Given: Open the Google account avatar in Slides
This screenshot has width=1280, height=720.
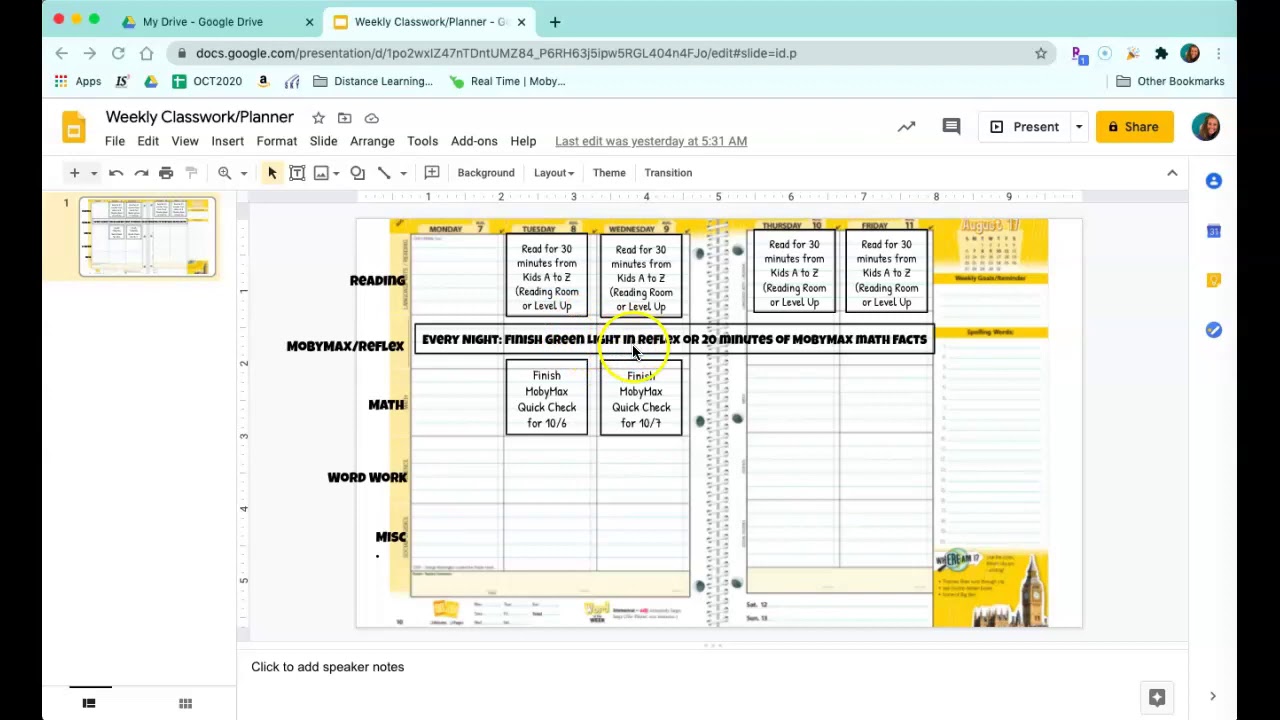Looking at the screenshot, I should click(1206, 127).
